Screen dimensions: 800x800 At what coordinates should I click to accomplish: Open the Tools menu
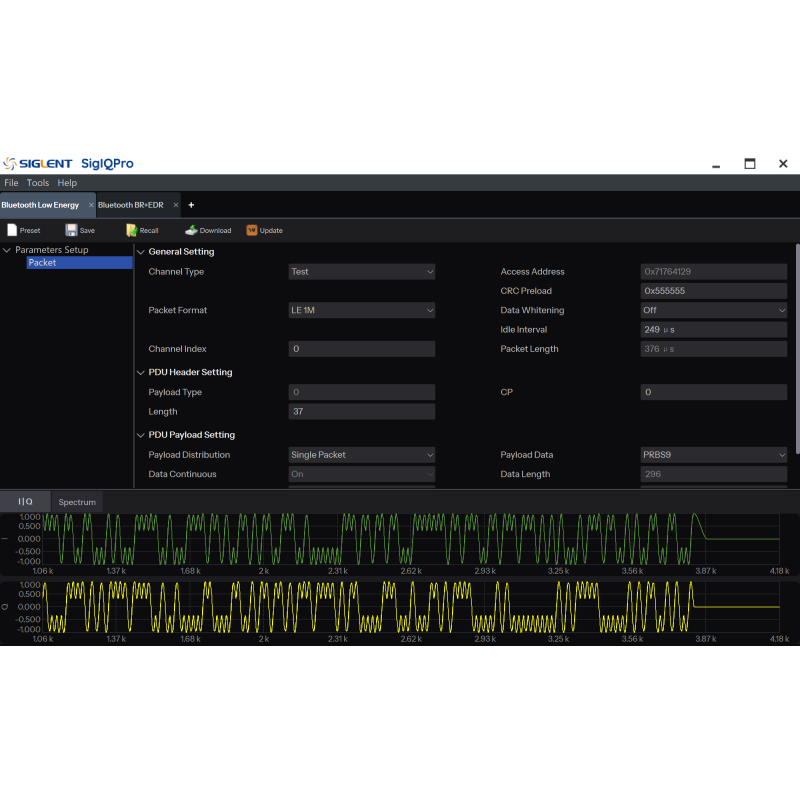coord(38,183)
